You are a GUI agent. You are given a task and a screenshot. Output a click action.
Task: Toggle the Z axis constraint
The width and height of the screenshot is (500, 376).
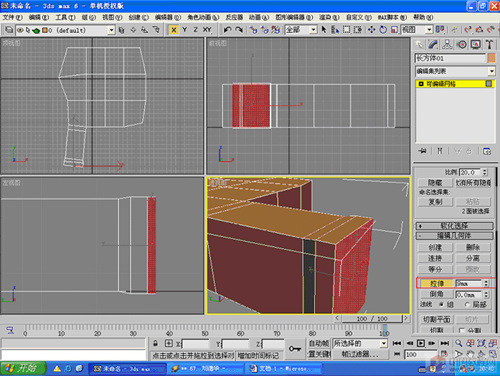[x=196, y=30]
